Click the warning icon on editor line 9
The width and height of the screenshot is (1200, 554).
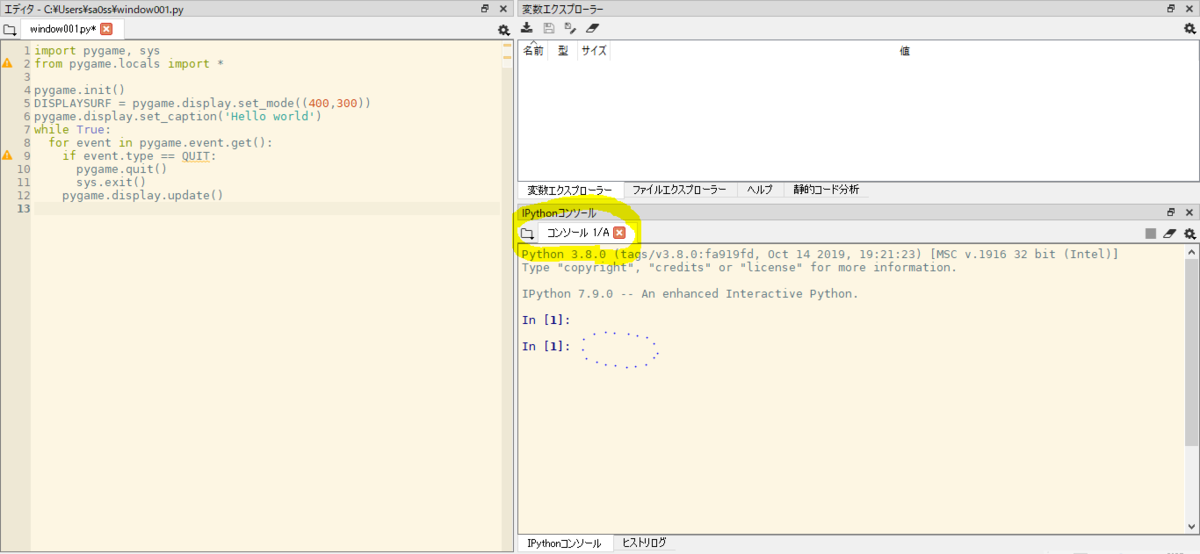[x=7, y=156]
